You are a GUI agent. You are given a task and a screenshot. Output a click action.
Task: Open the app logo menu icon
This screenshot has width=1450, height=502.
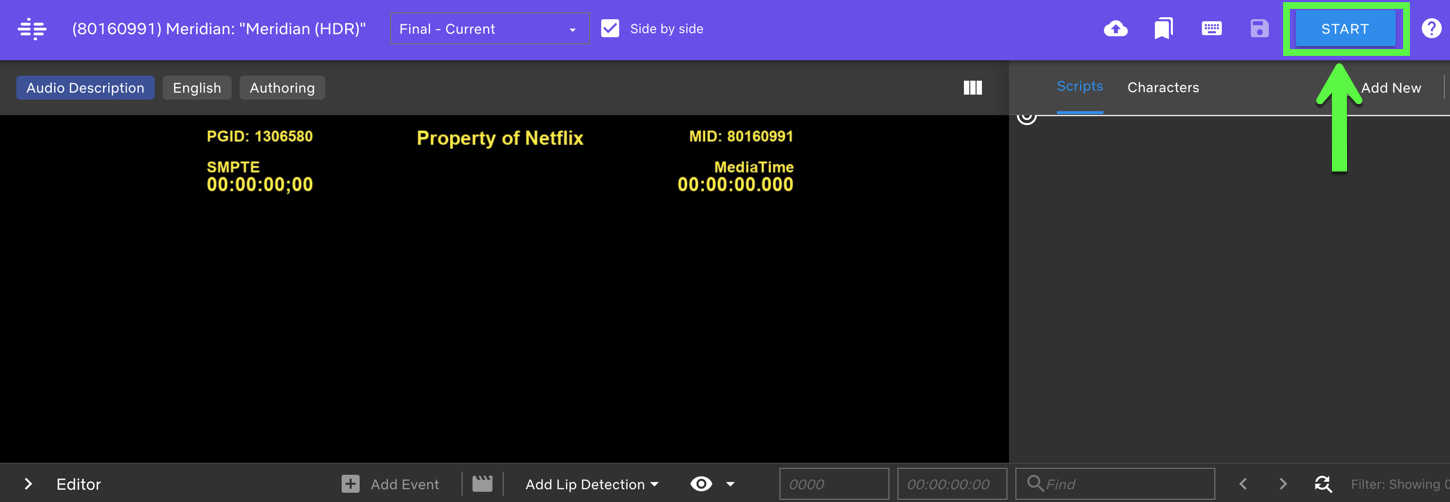click(x=32, y=29)
